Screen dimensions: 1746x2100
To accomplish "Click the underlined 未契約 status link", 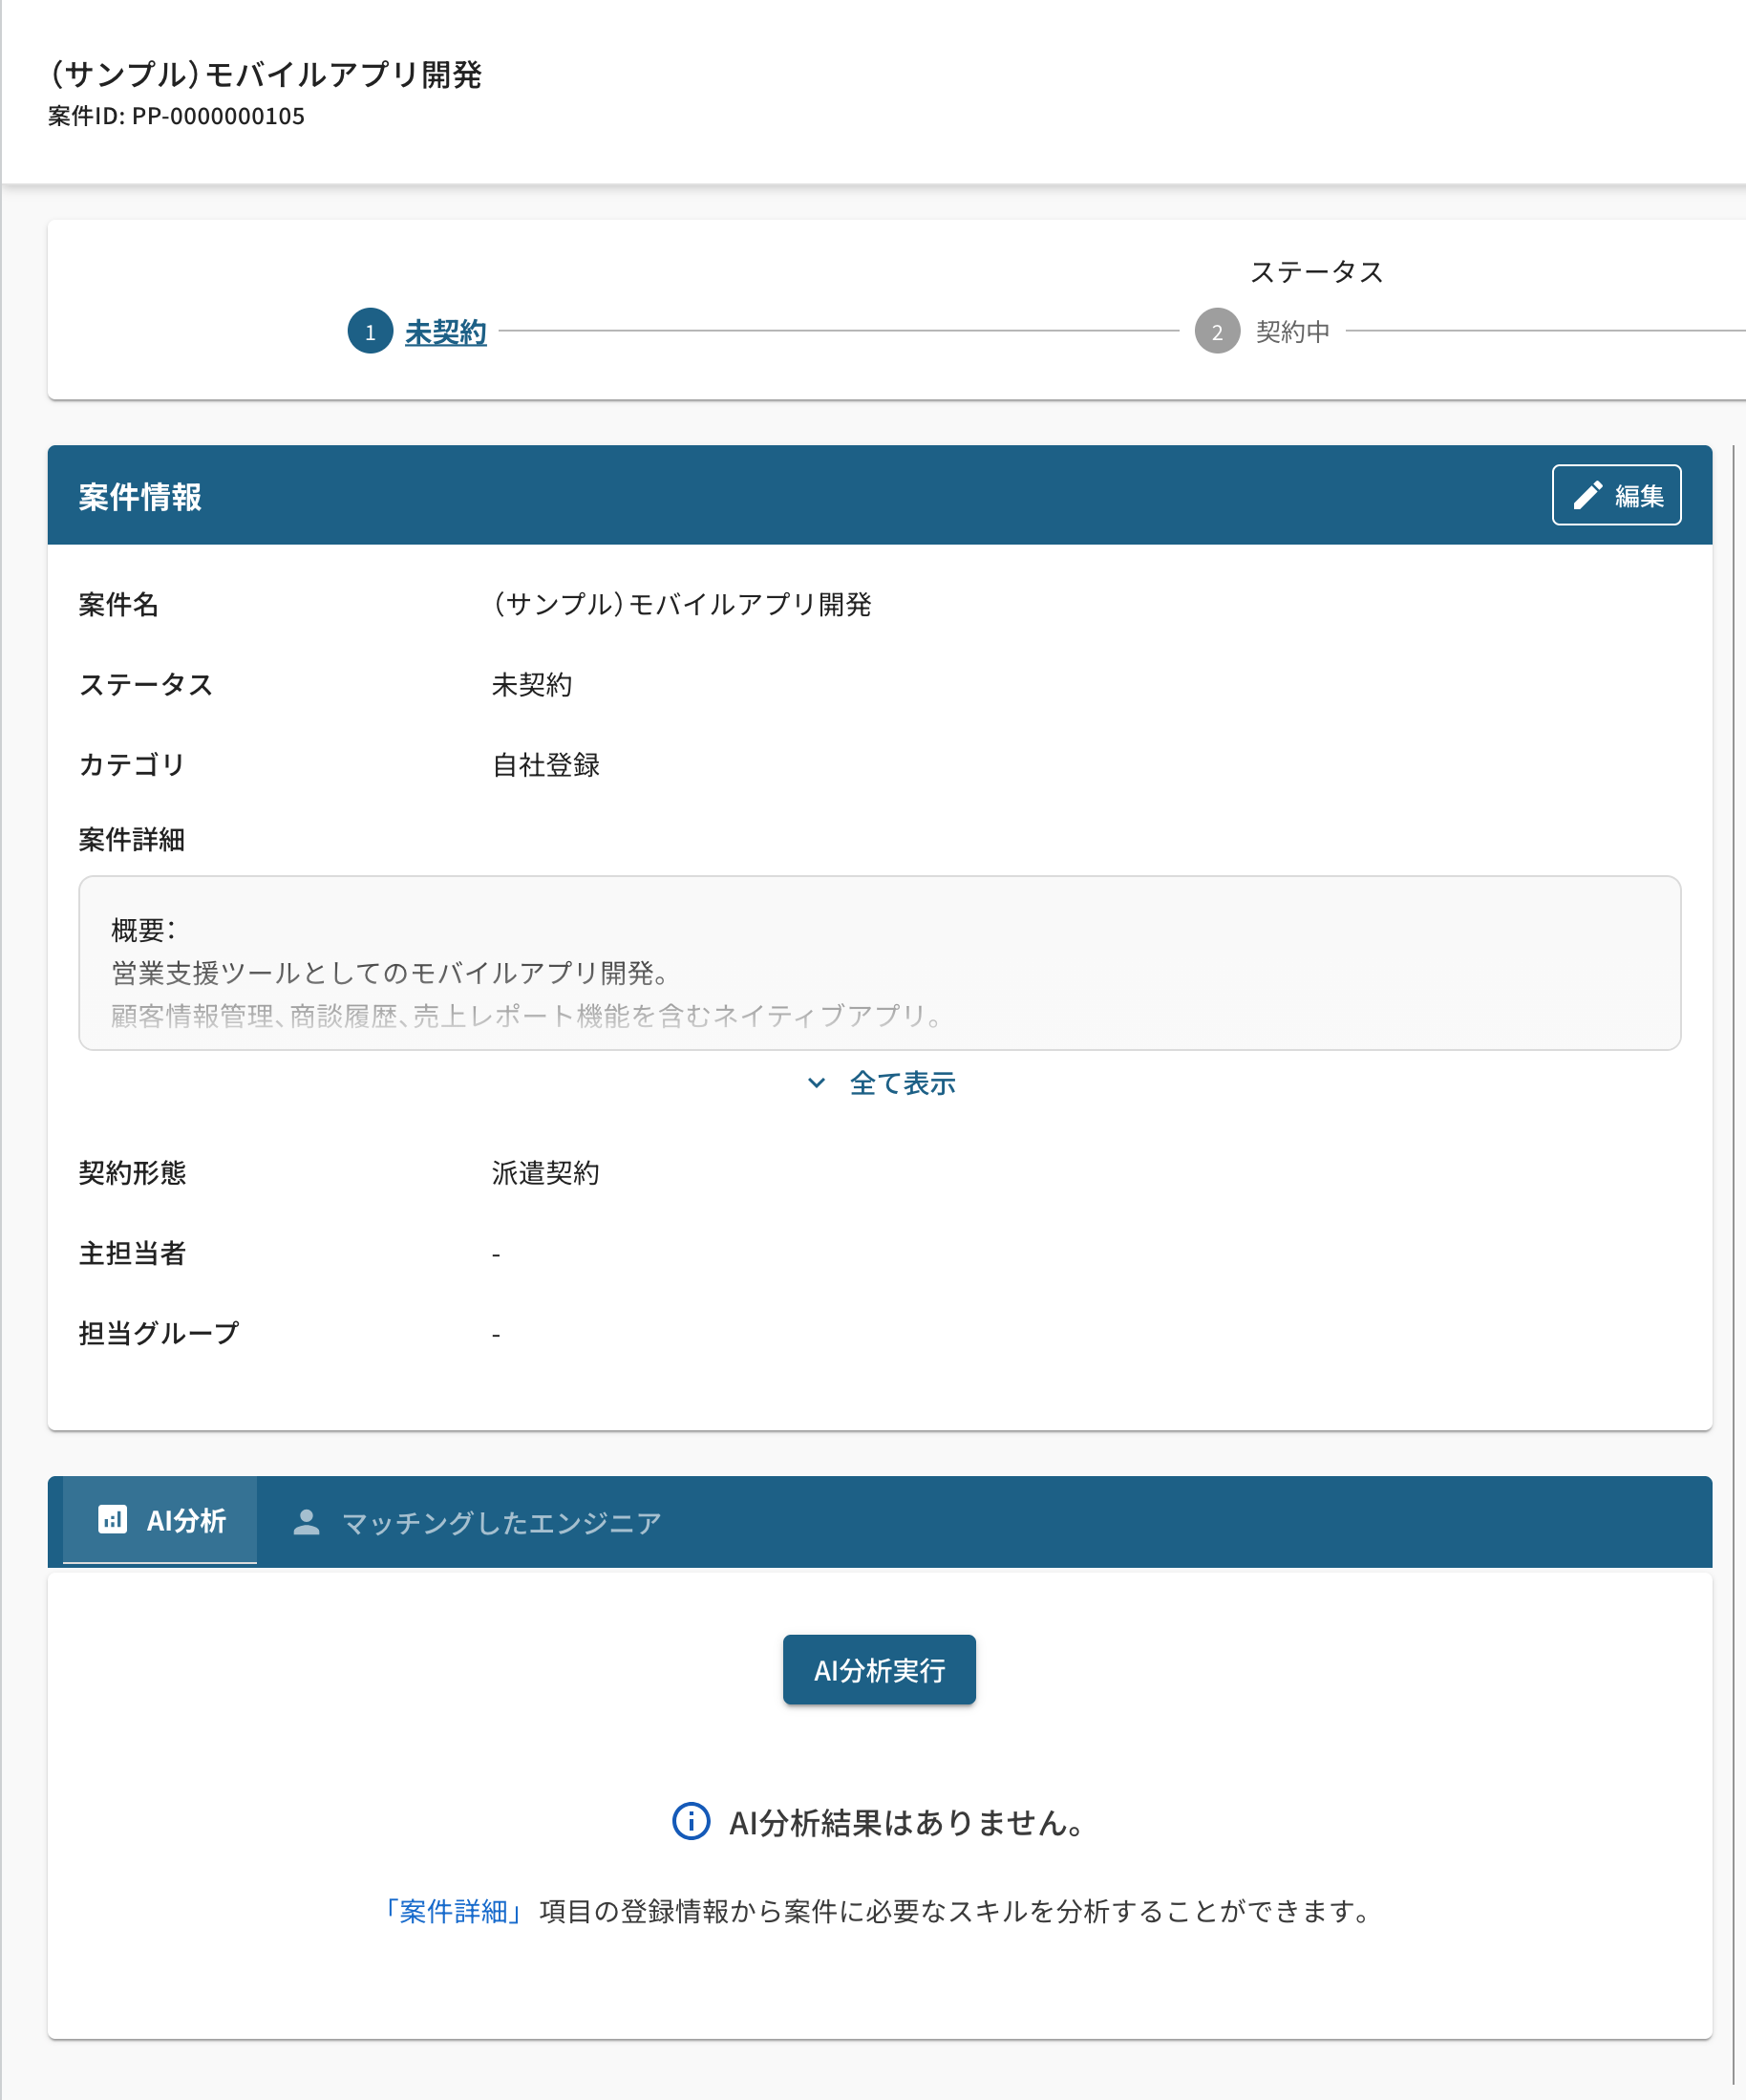I will coord(445,331).
